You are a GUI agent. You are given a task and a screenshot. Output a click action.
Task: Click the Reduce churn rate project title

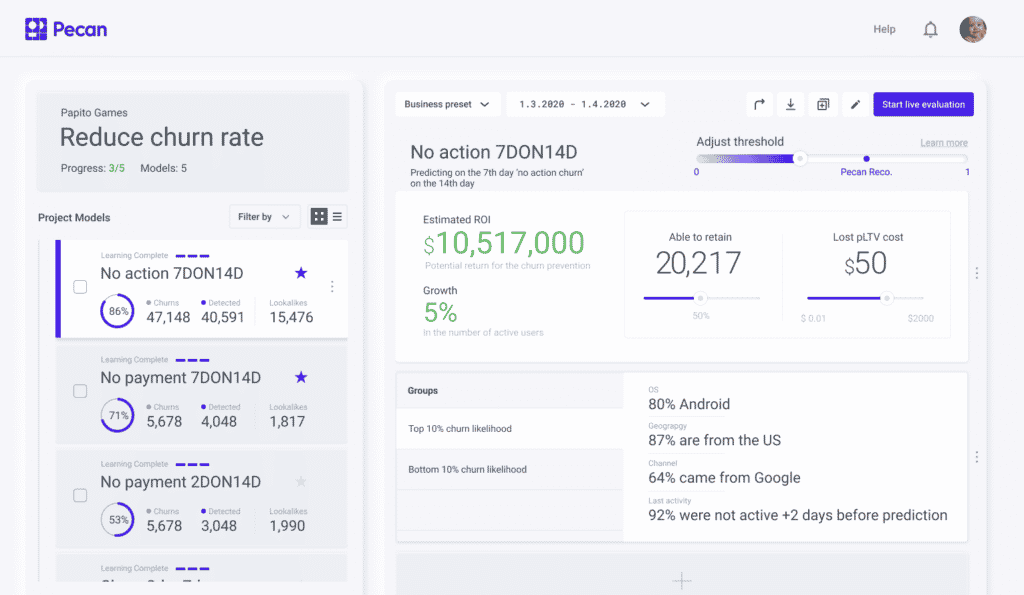coord(162,138)
